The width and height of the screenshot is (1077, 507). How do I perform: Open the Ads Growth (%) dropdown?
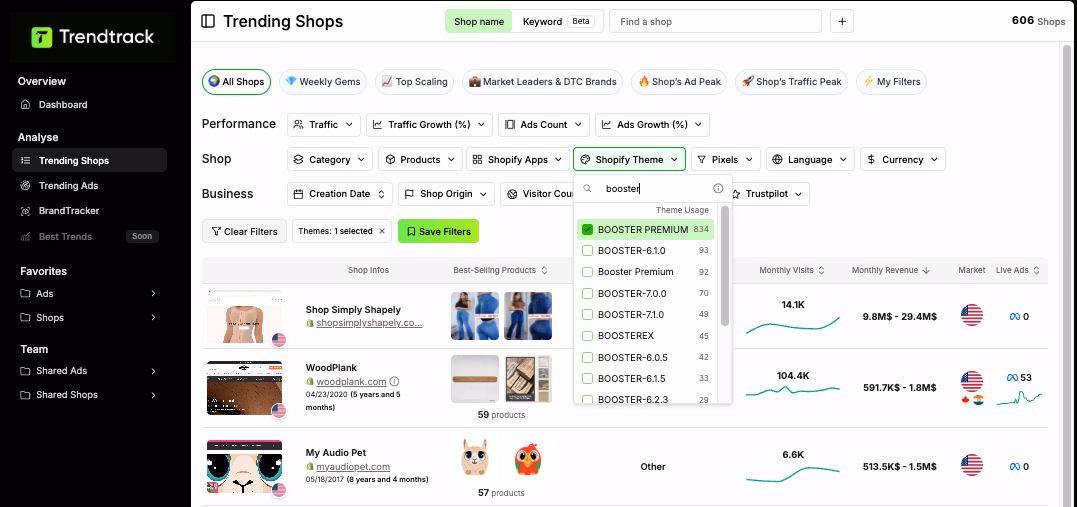pyautogui.click(x=652, y=124)
